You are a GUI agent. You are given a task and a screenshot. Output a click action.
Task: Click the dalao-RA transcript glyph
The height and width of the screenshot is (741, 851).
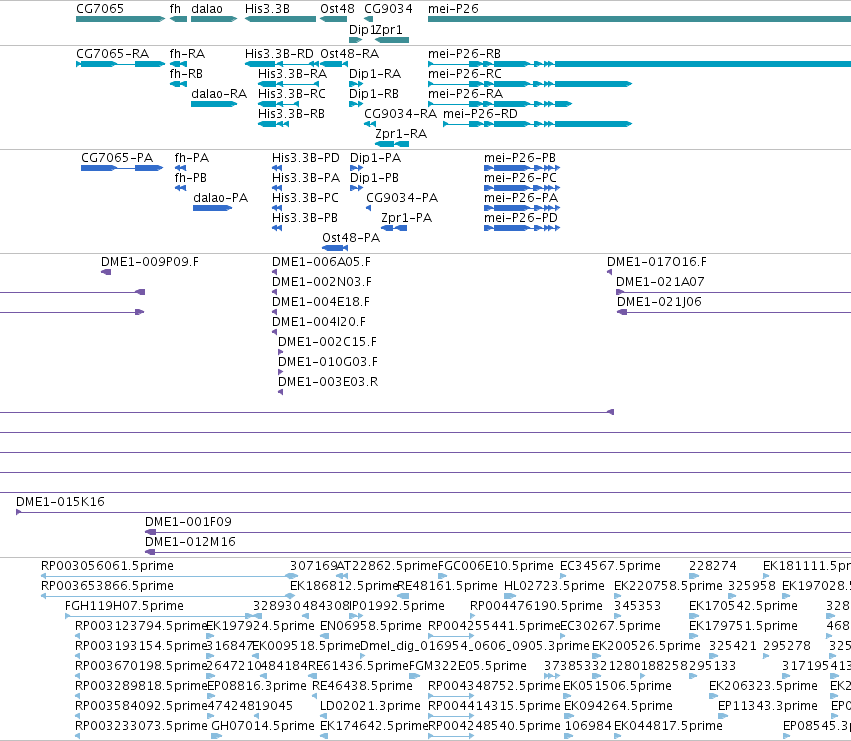pos(214,104)
